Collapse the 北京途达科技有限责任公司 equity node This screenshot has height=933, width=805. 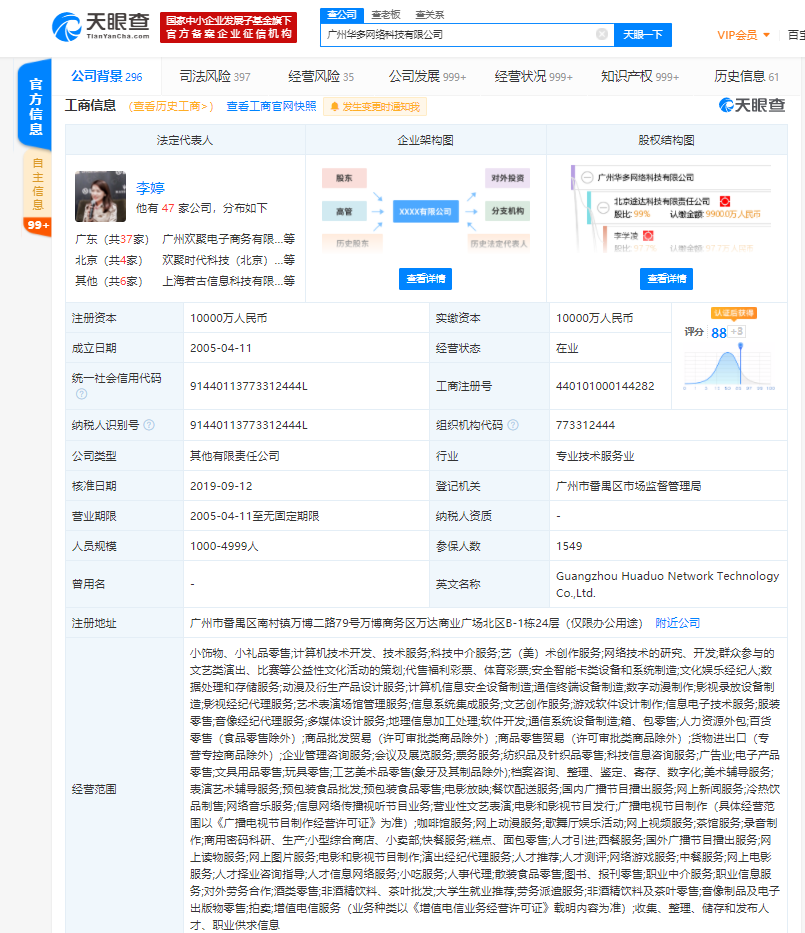click(603, 207)
